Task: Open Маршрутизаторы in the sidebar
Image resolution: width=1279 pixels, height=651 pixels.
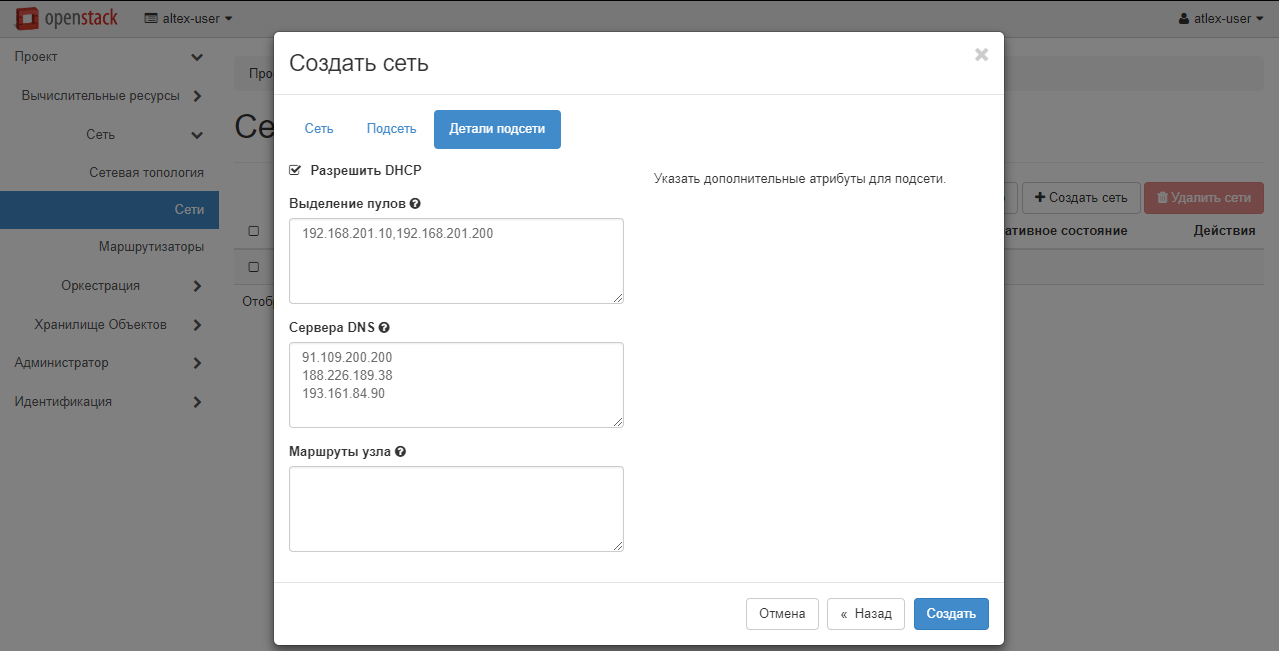Action: pos(151,246)
